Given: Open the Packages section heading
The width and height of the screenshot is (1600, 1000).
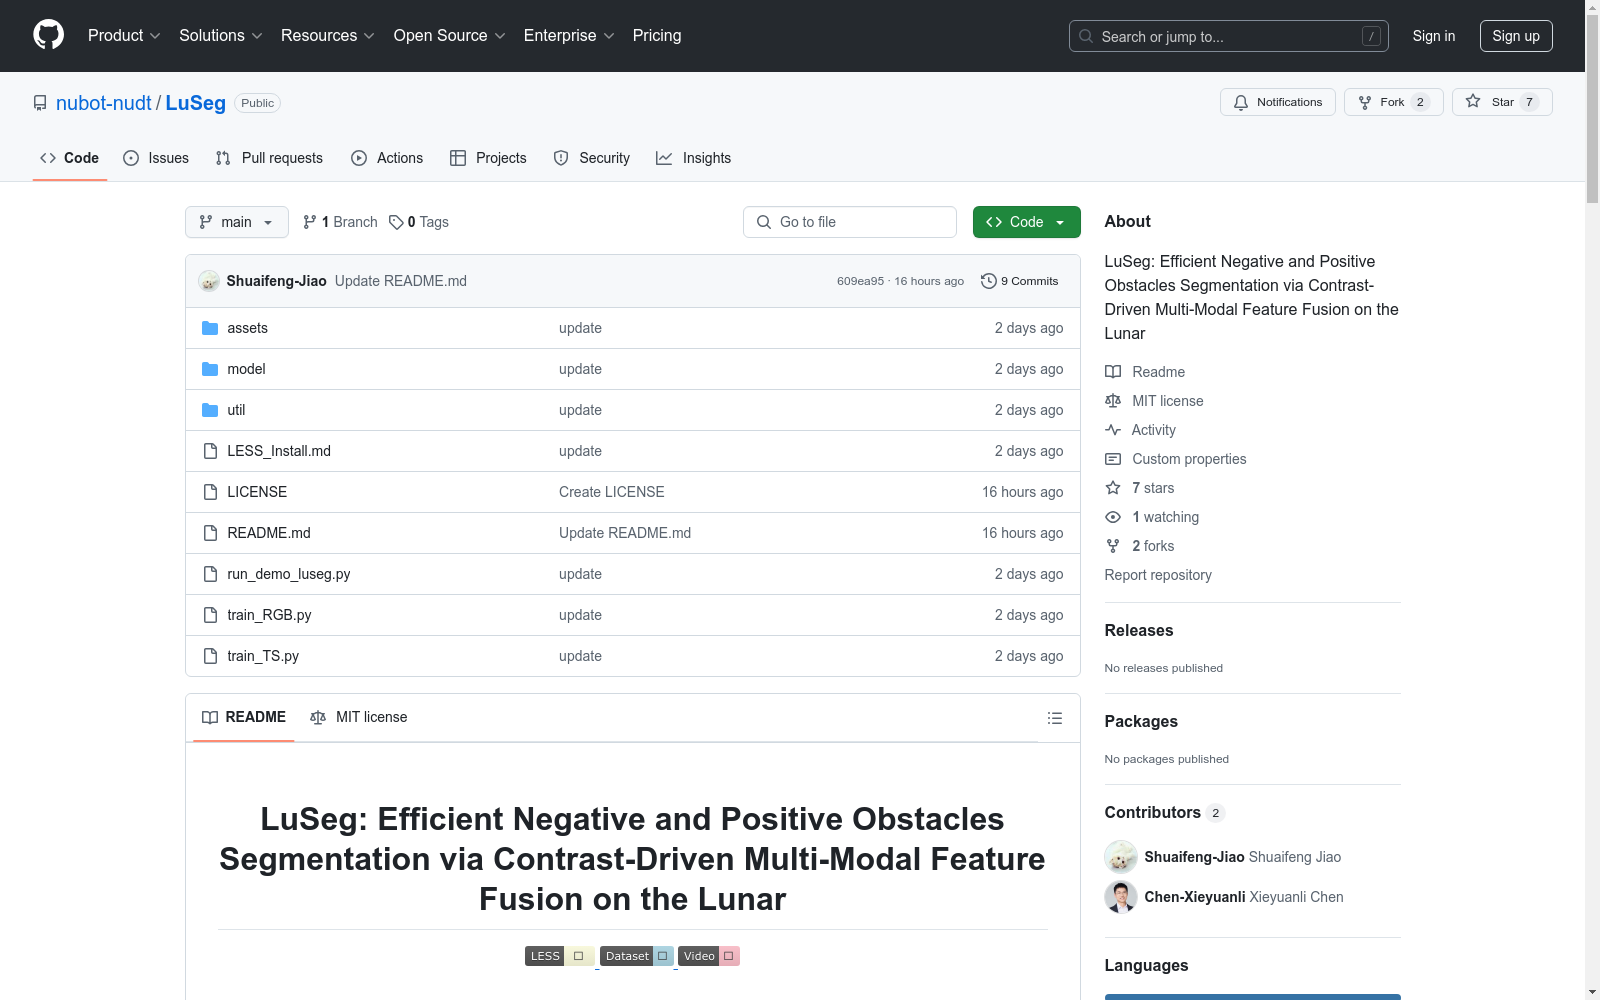Looking at the screenshot, I should [1141, 721].
